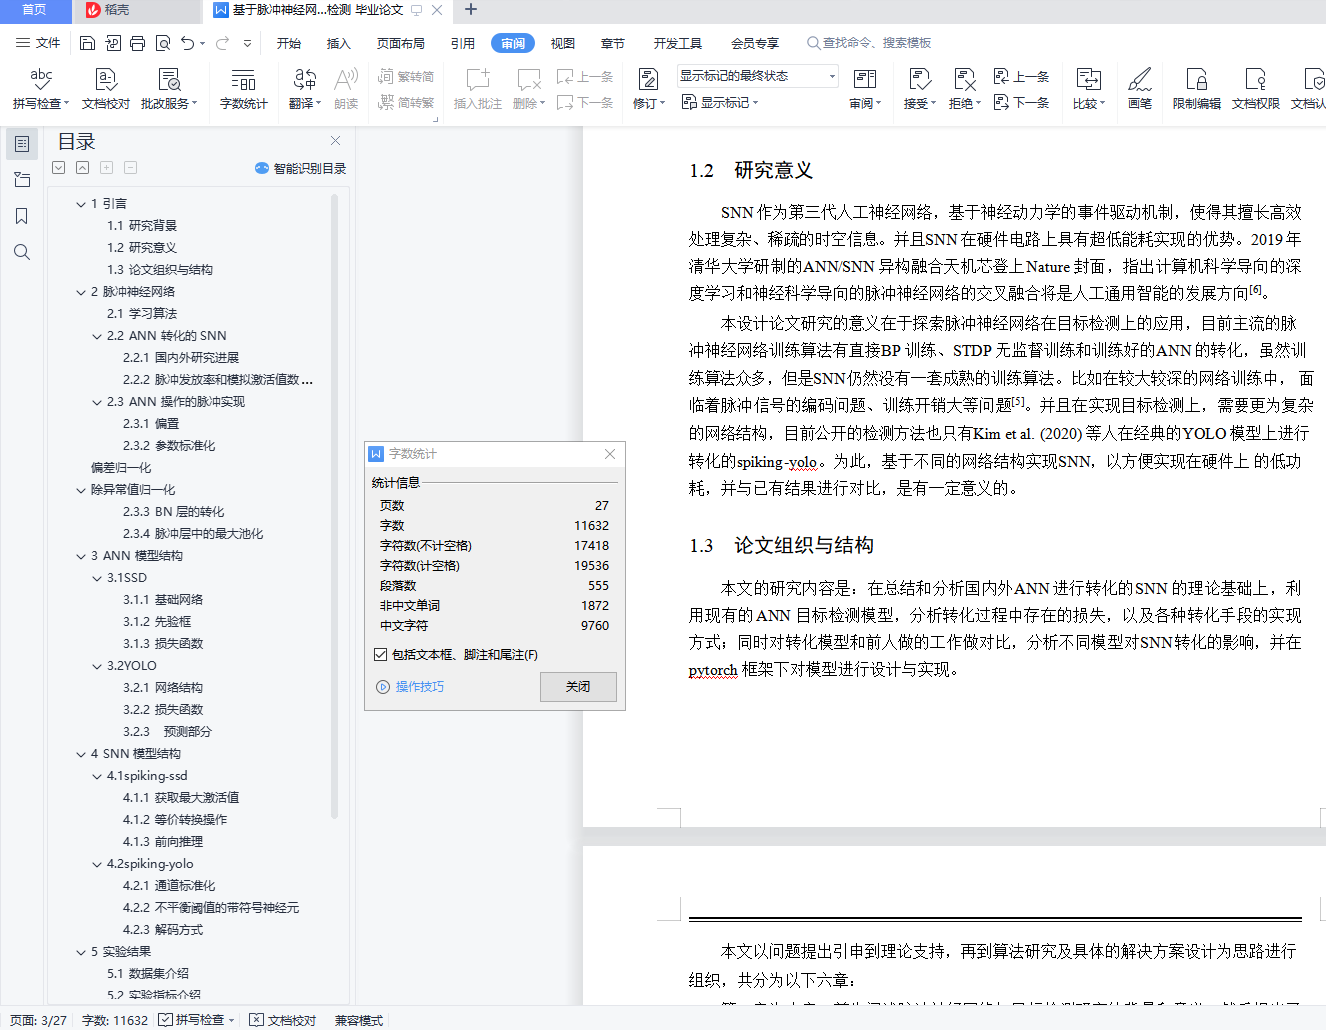The height and width of the screenshot is (1030, 1326).
Task: Toggle 拼写检查 checkbox in the status bar
Action: (166, 1020)
